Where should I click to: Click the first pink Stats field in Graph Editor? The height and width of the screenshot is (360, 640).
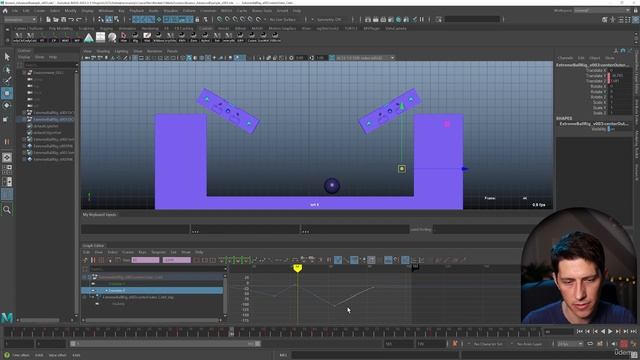click(x=146, y=260)
